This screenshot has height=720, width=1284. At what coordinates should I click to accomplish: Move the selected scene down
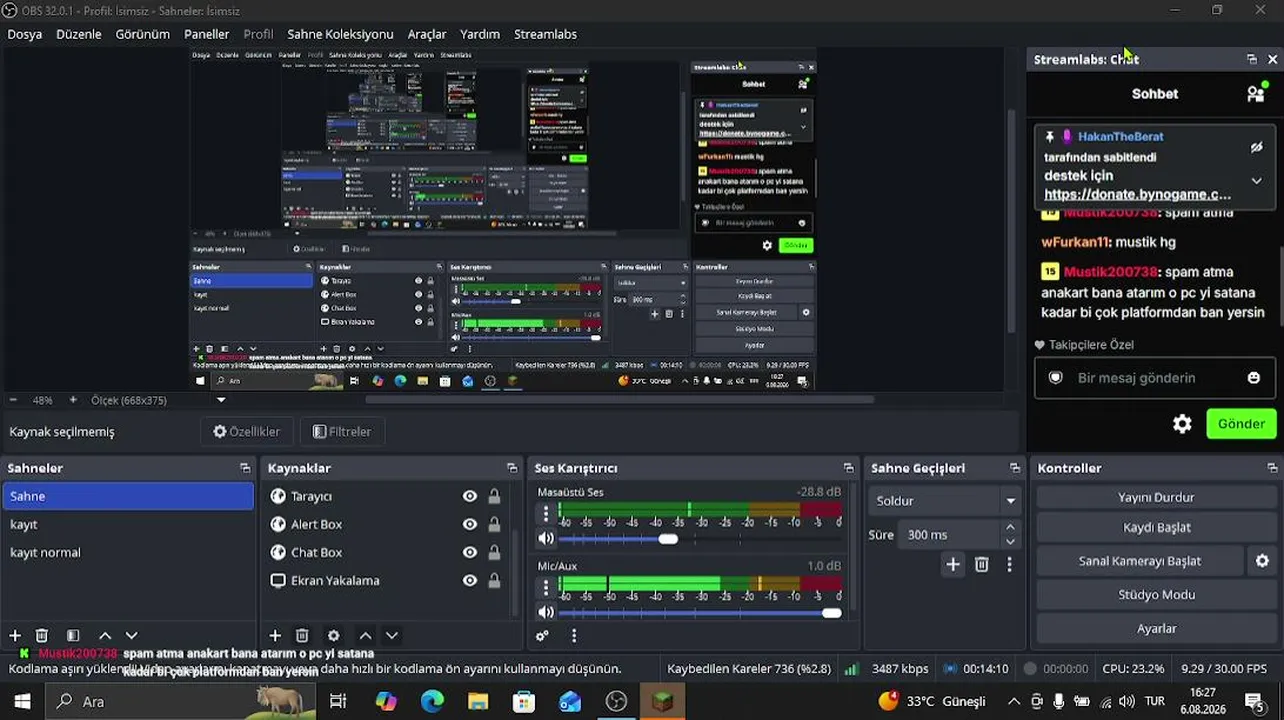pos(131,636)
